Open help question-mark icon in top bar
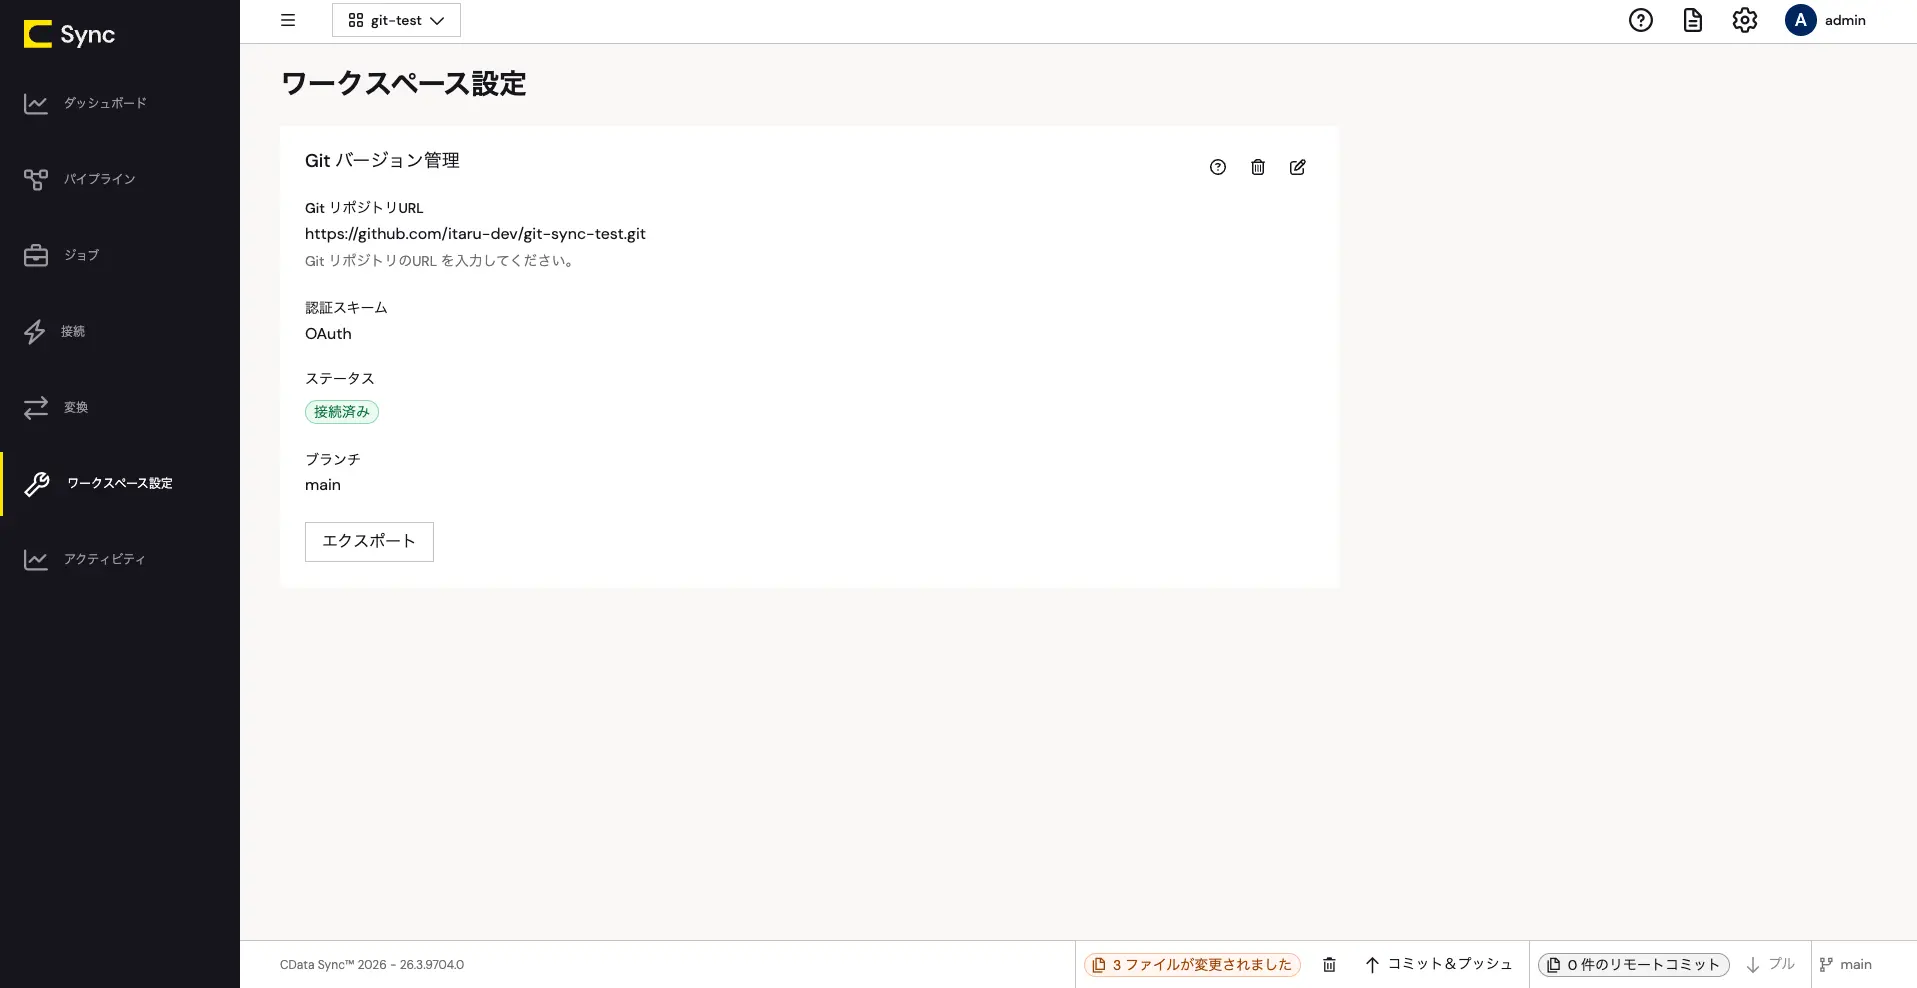The image size is (1917, 988). [x=1641, y=20]
